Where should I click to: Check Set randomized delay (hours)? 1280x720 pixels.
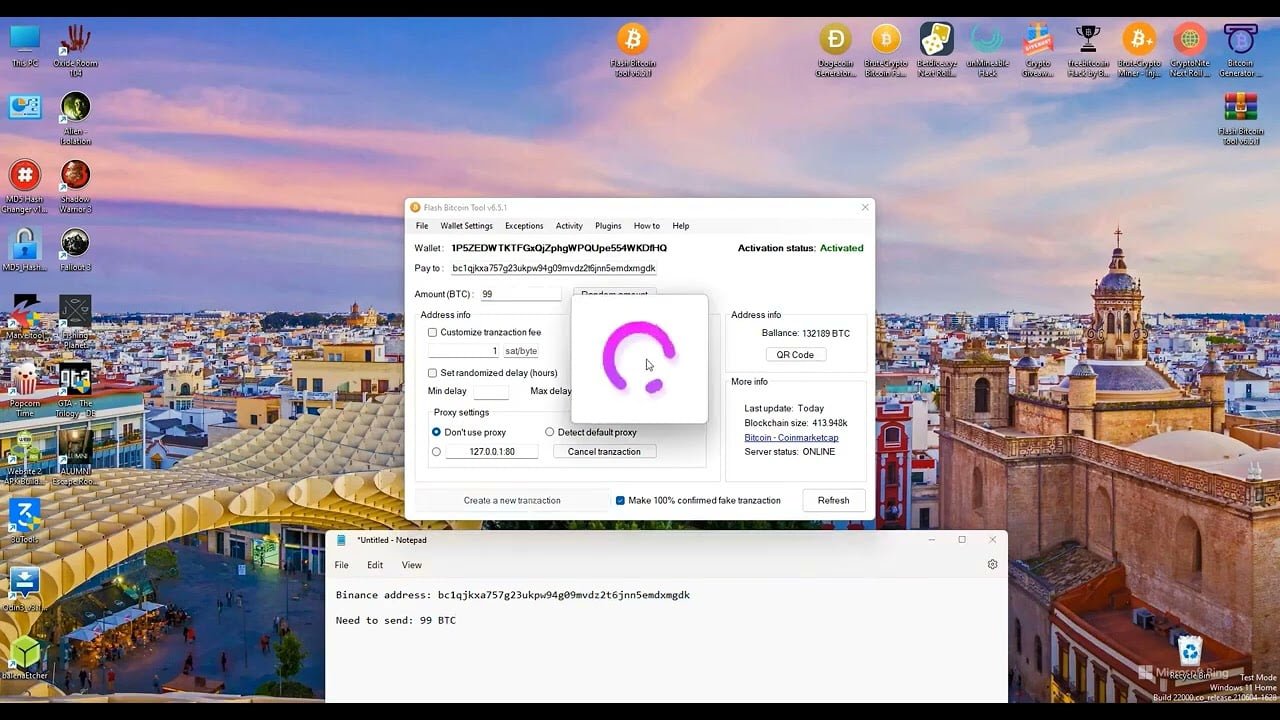coord(432,372)
